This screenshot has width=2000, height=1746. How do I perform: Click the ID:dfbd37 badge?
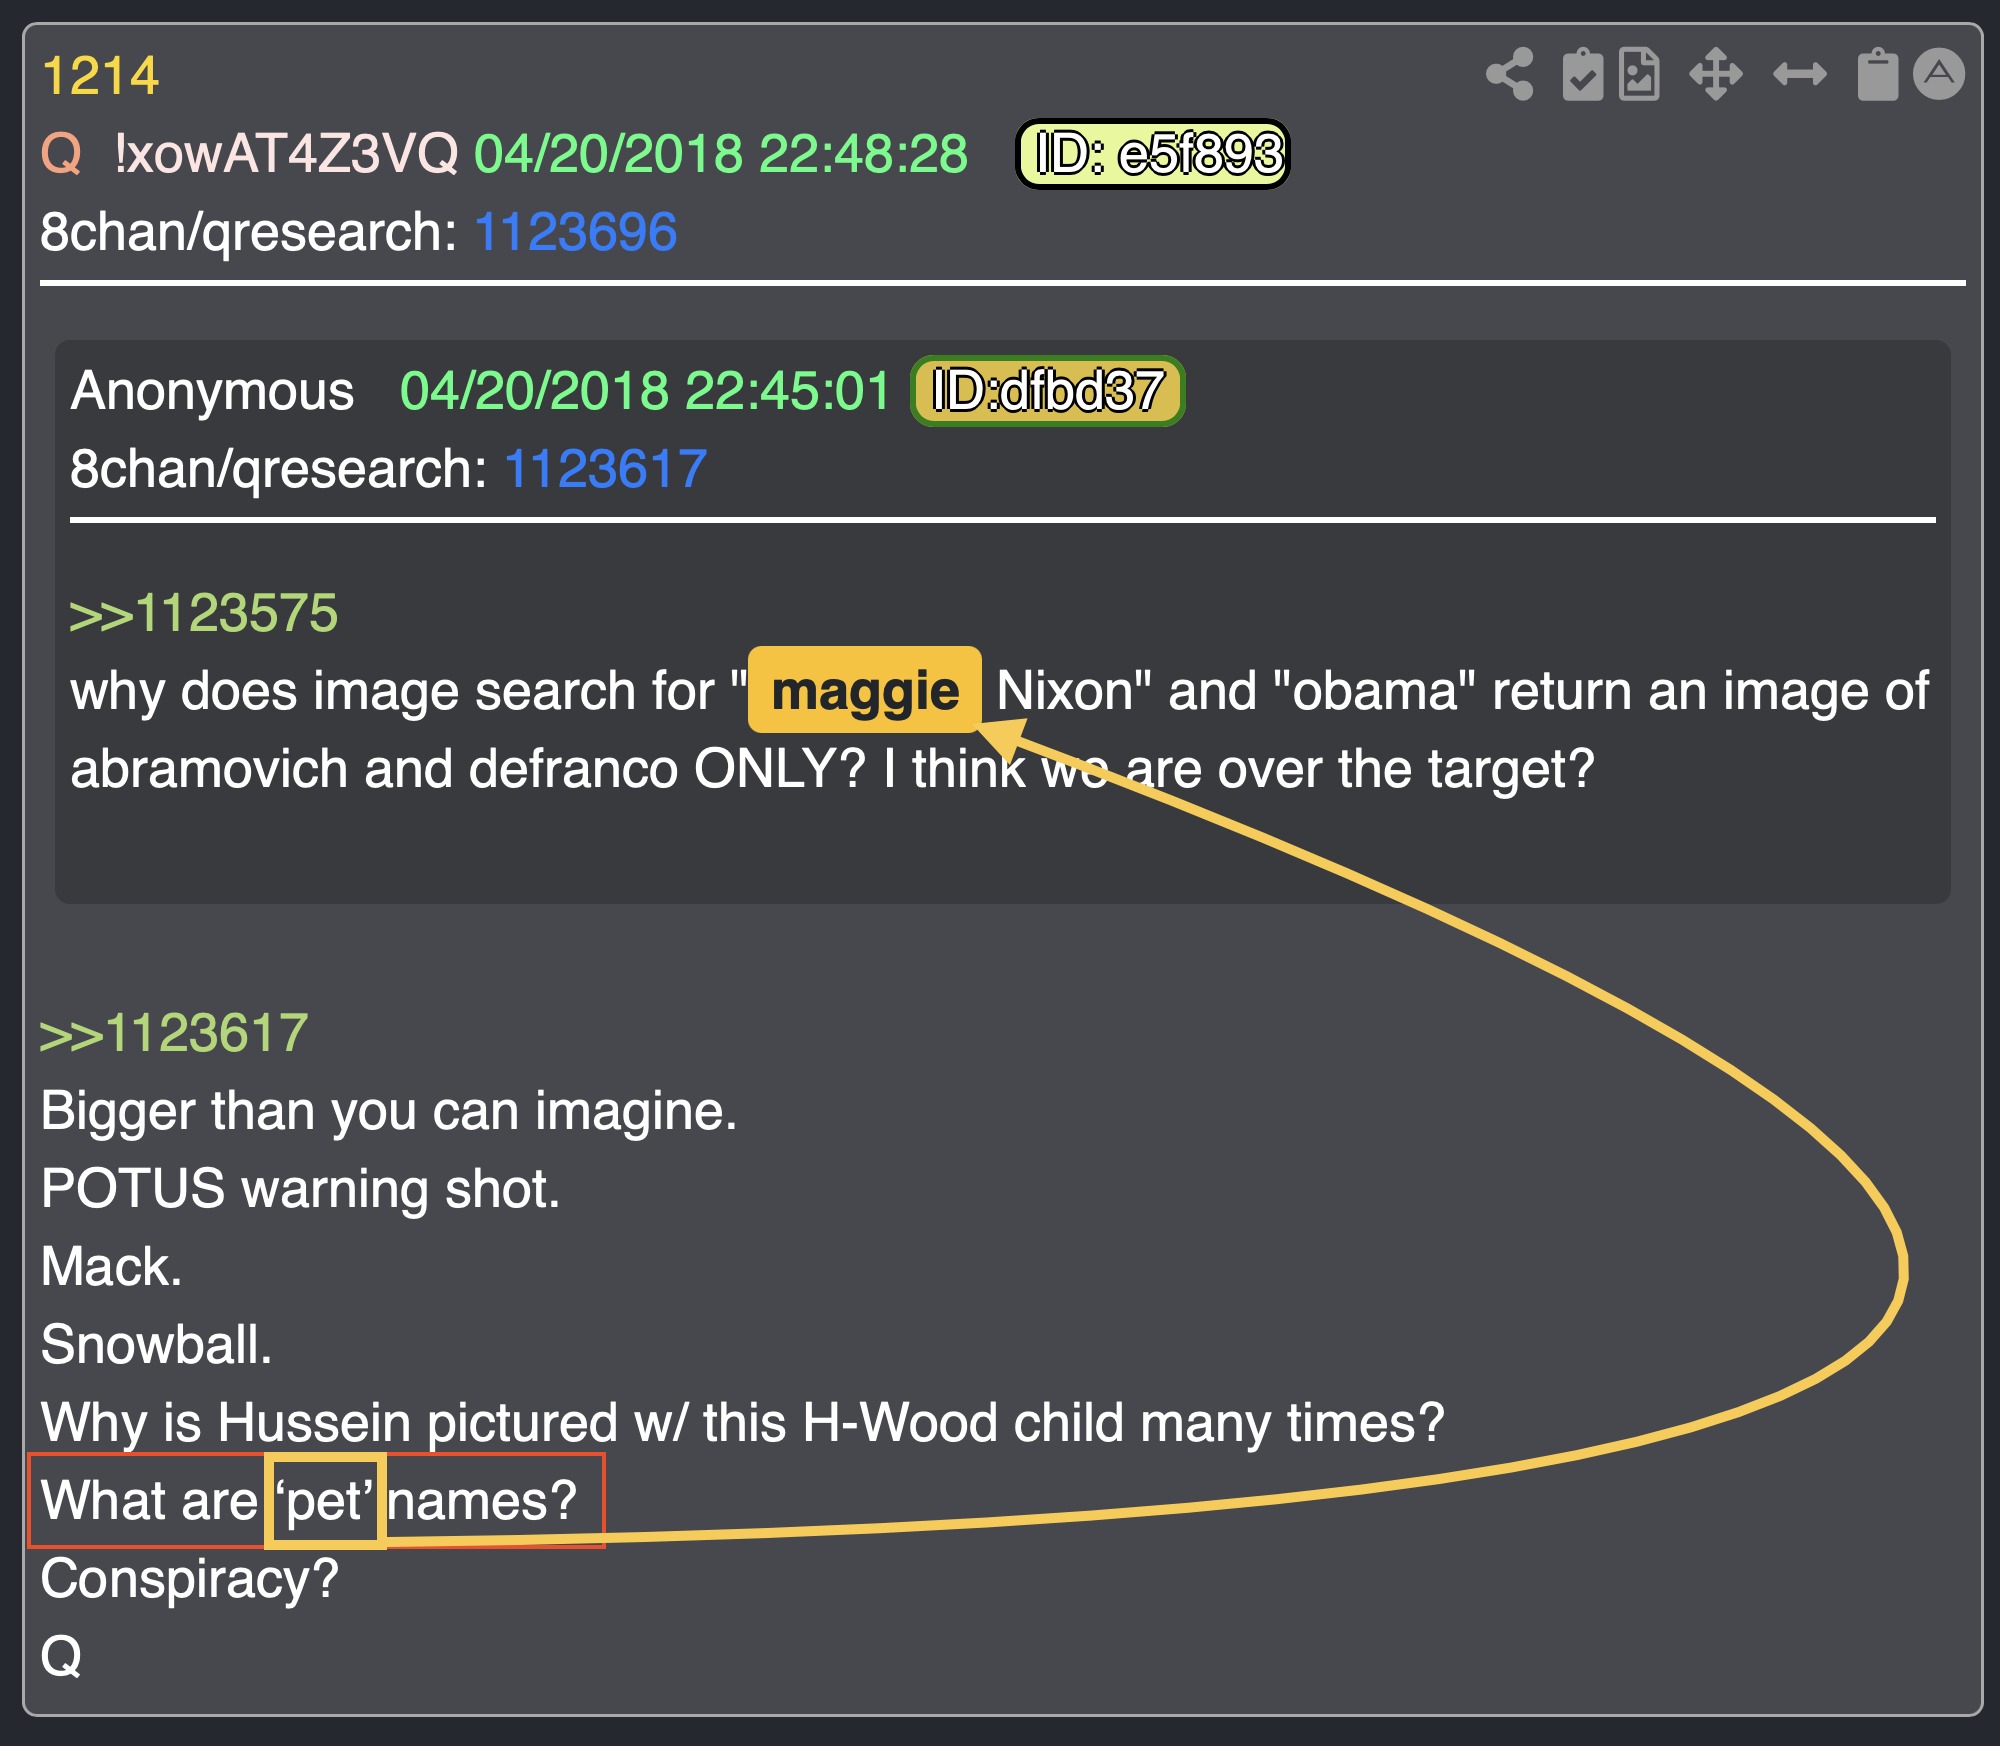coord(1047,391)
